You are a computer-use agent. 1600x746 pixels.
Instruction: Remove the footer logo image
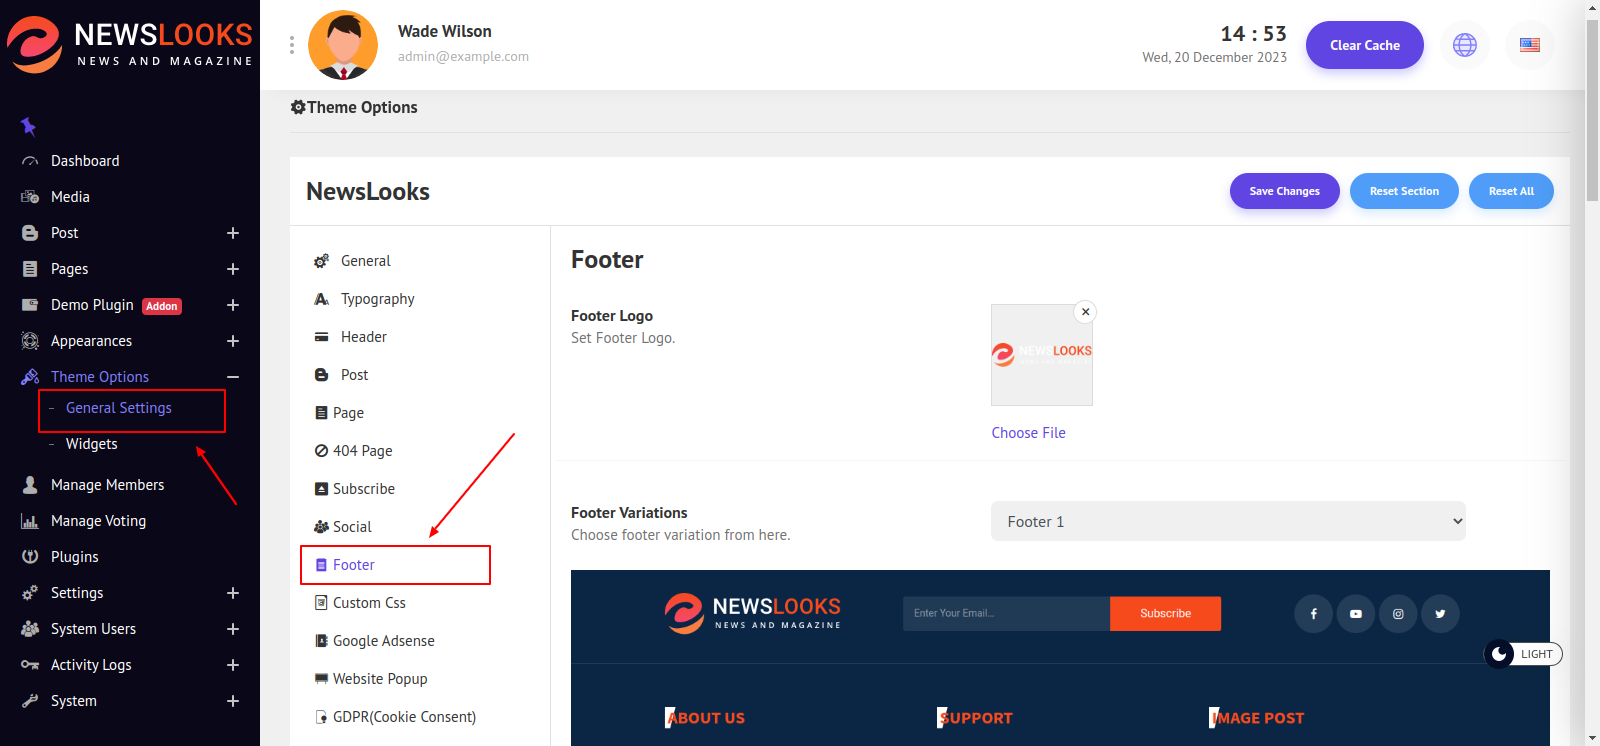coord(1085,312)
